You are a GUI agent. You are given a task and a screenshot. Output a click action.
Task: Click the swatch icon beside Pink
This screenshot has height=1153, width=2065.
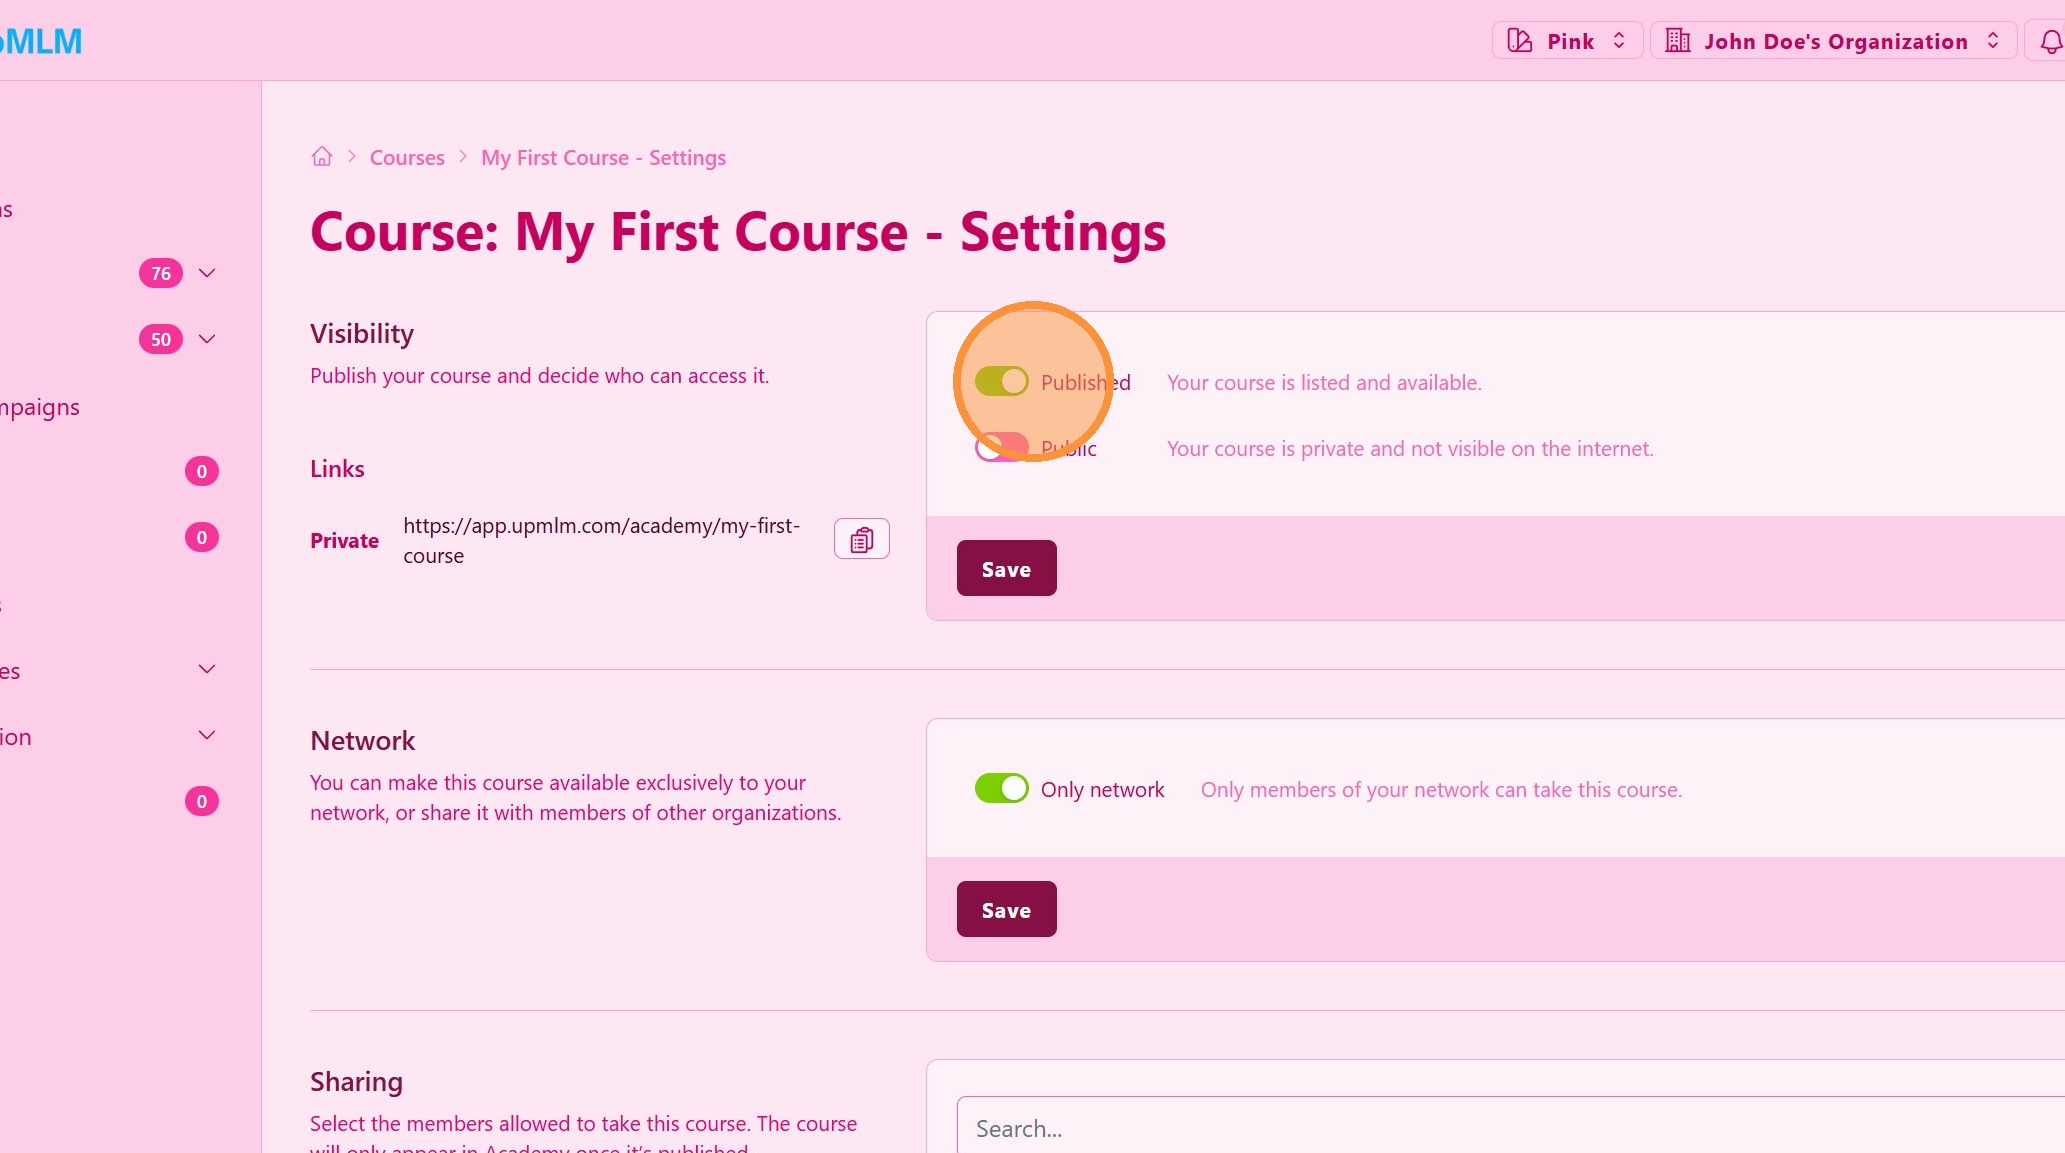1520,41
